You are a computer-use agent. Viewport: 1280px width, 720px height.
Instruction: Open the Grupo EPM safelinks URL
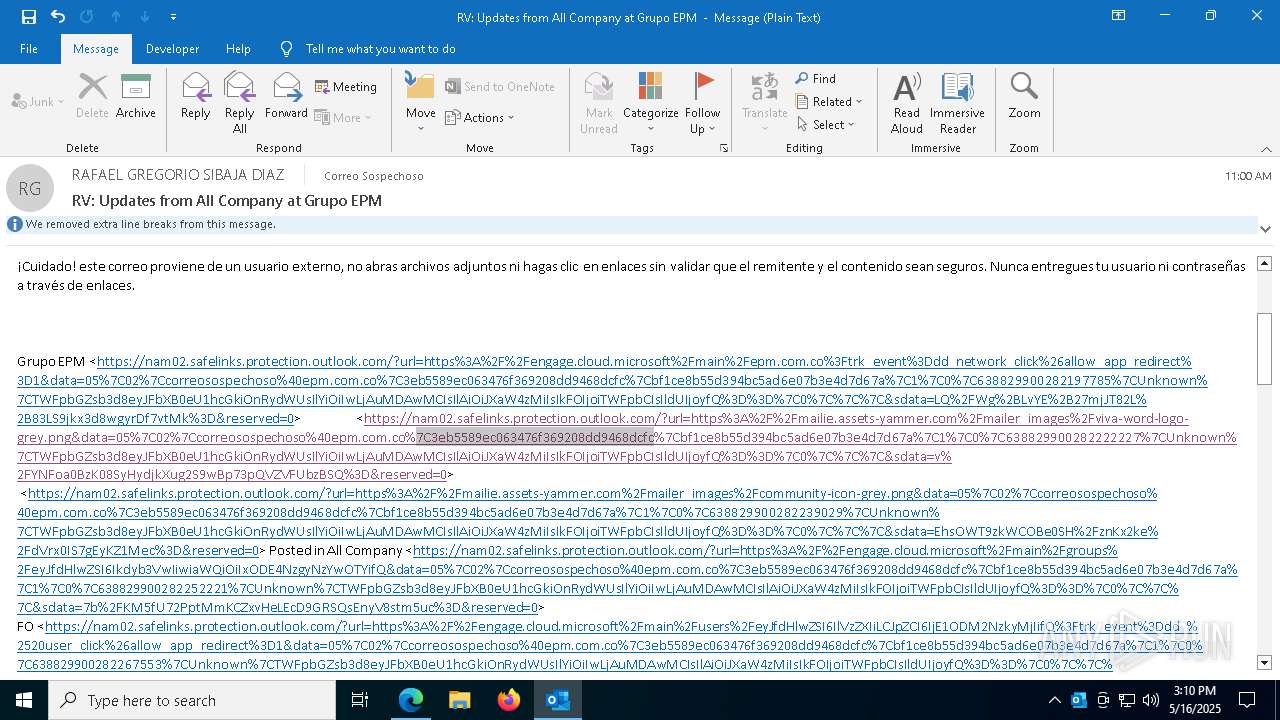pyautogui.click(x=612, y=390)
